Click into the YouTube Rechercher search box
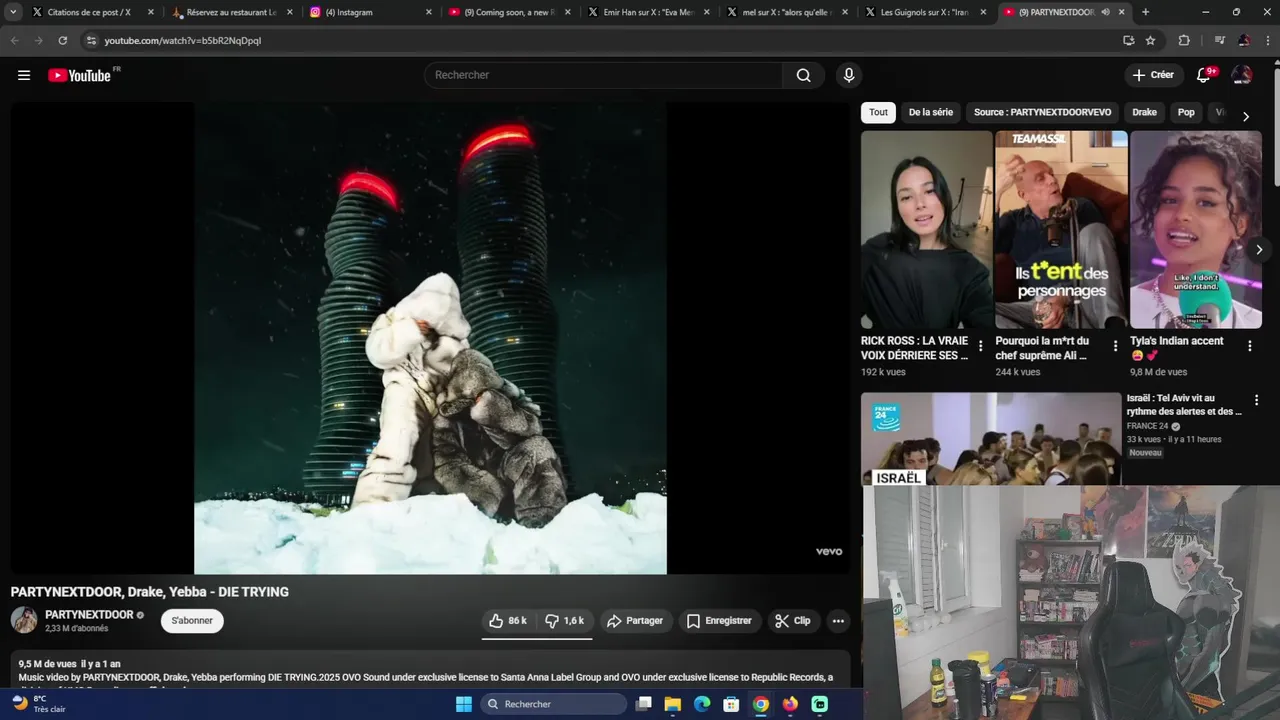Viewport: 1280px width, 720px height. pyautogui.click(x=605, y=75)
